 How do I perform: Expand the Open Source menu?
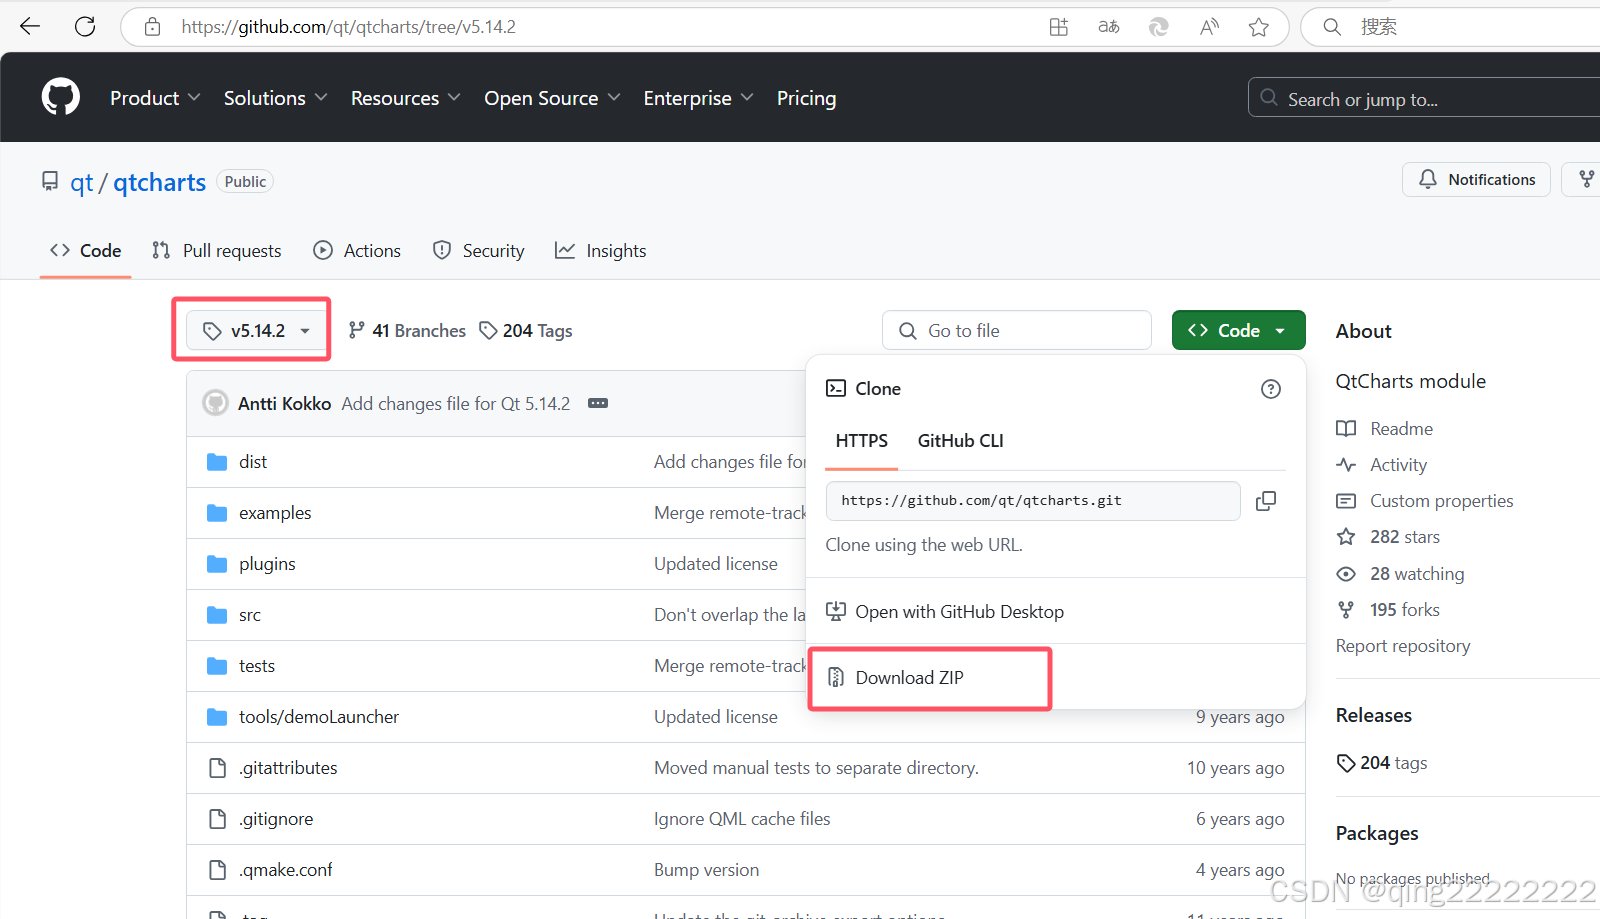pos(552,98)
